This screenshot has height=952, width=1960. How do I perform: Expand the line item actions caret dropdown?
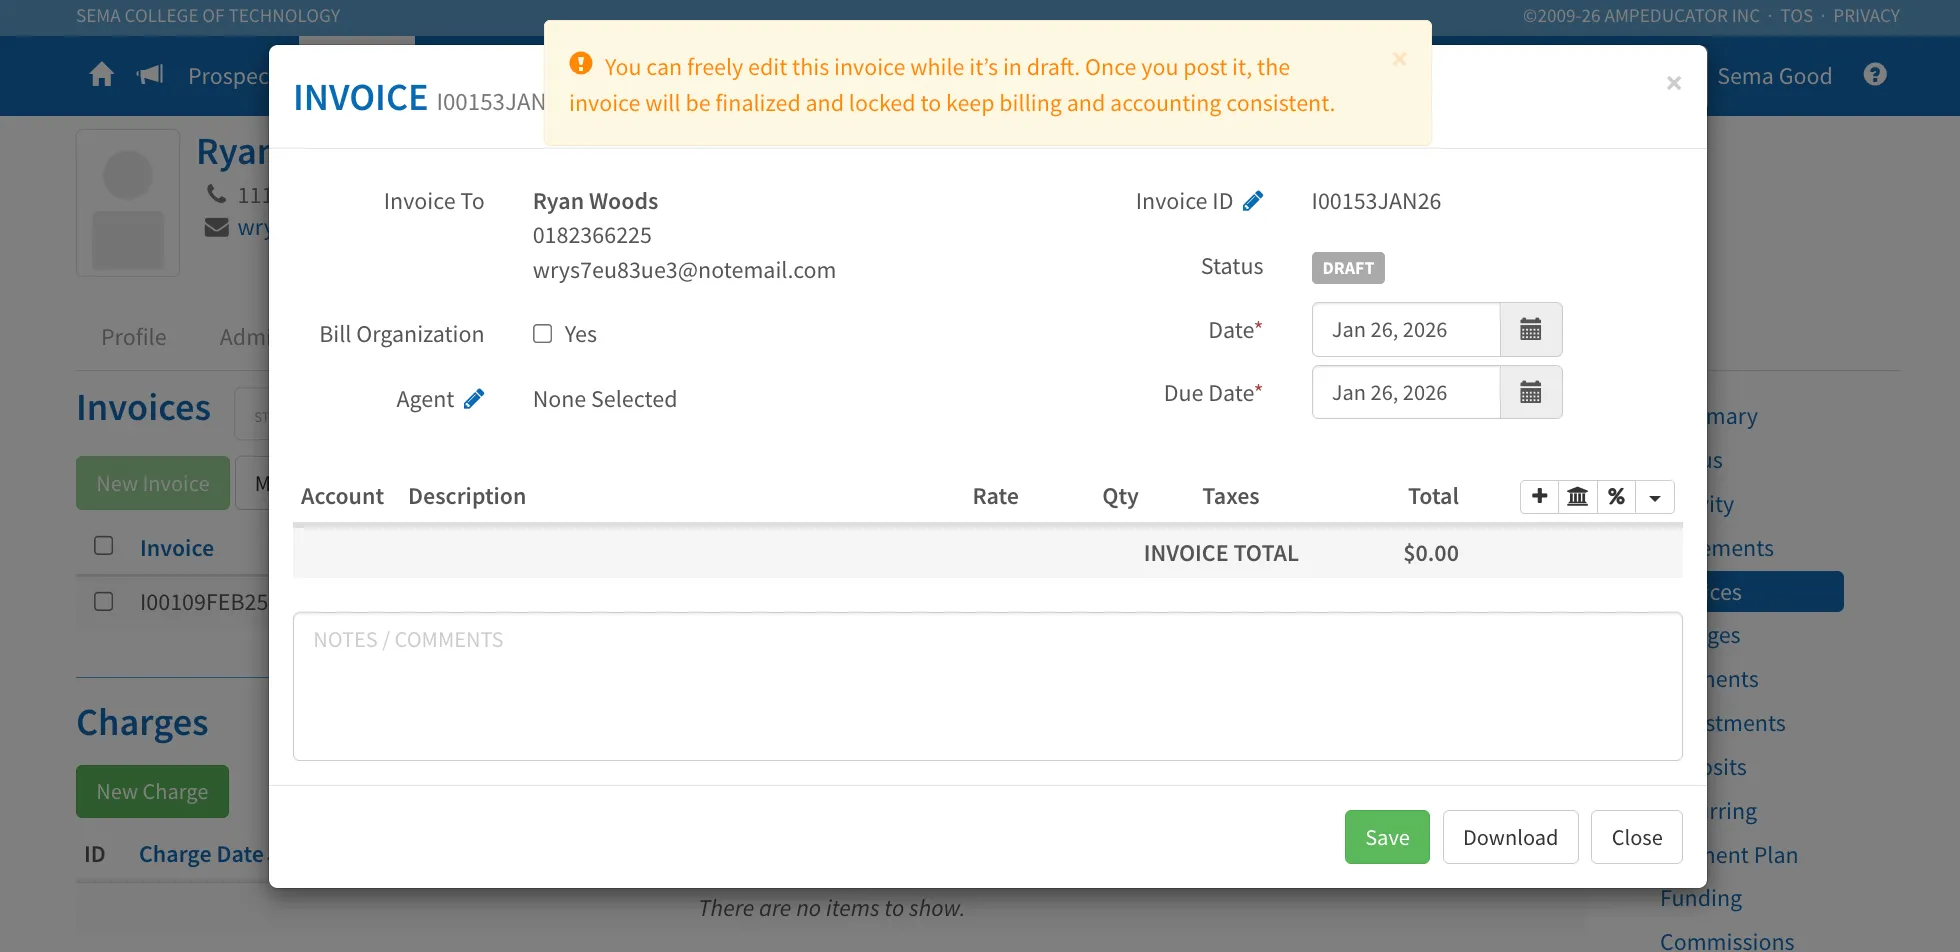(x=1655, y=496)
